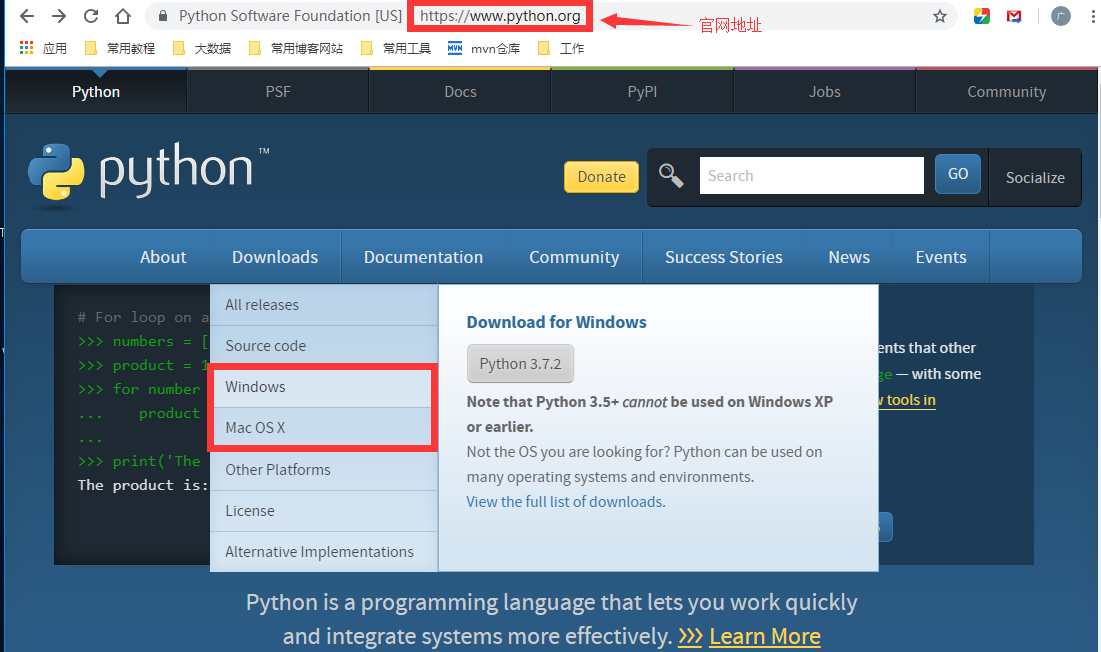Open the News navigation menu
1101x652 pixels.
(849, 257)
